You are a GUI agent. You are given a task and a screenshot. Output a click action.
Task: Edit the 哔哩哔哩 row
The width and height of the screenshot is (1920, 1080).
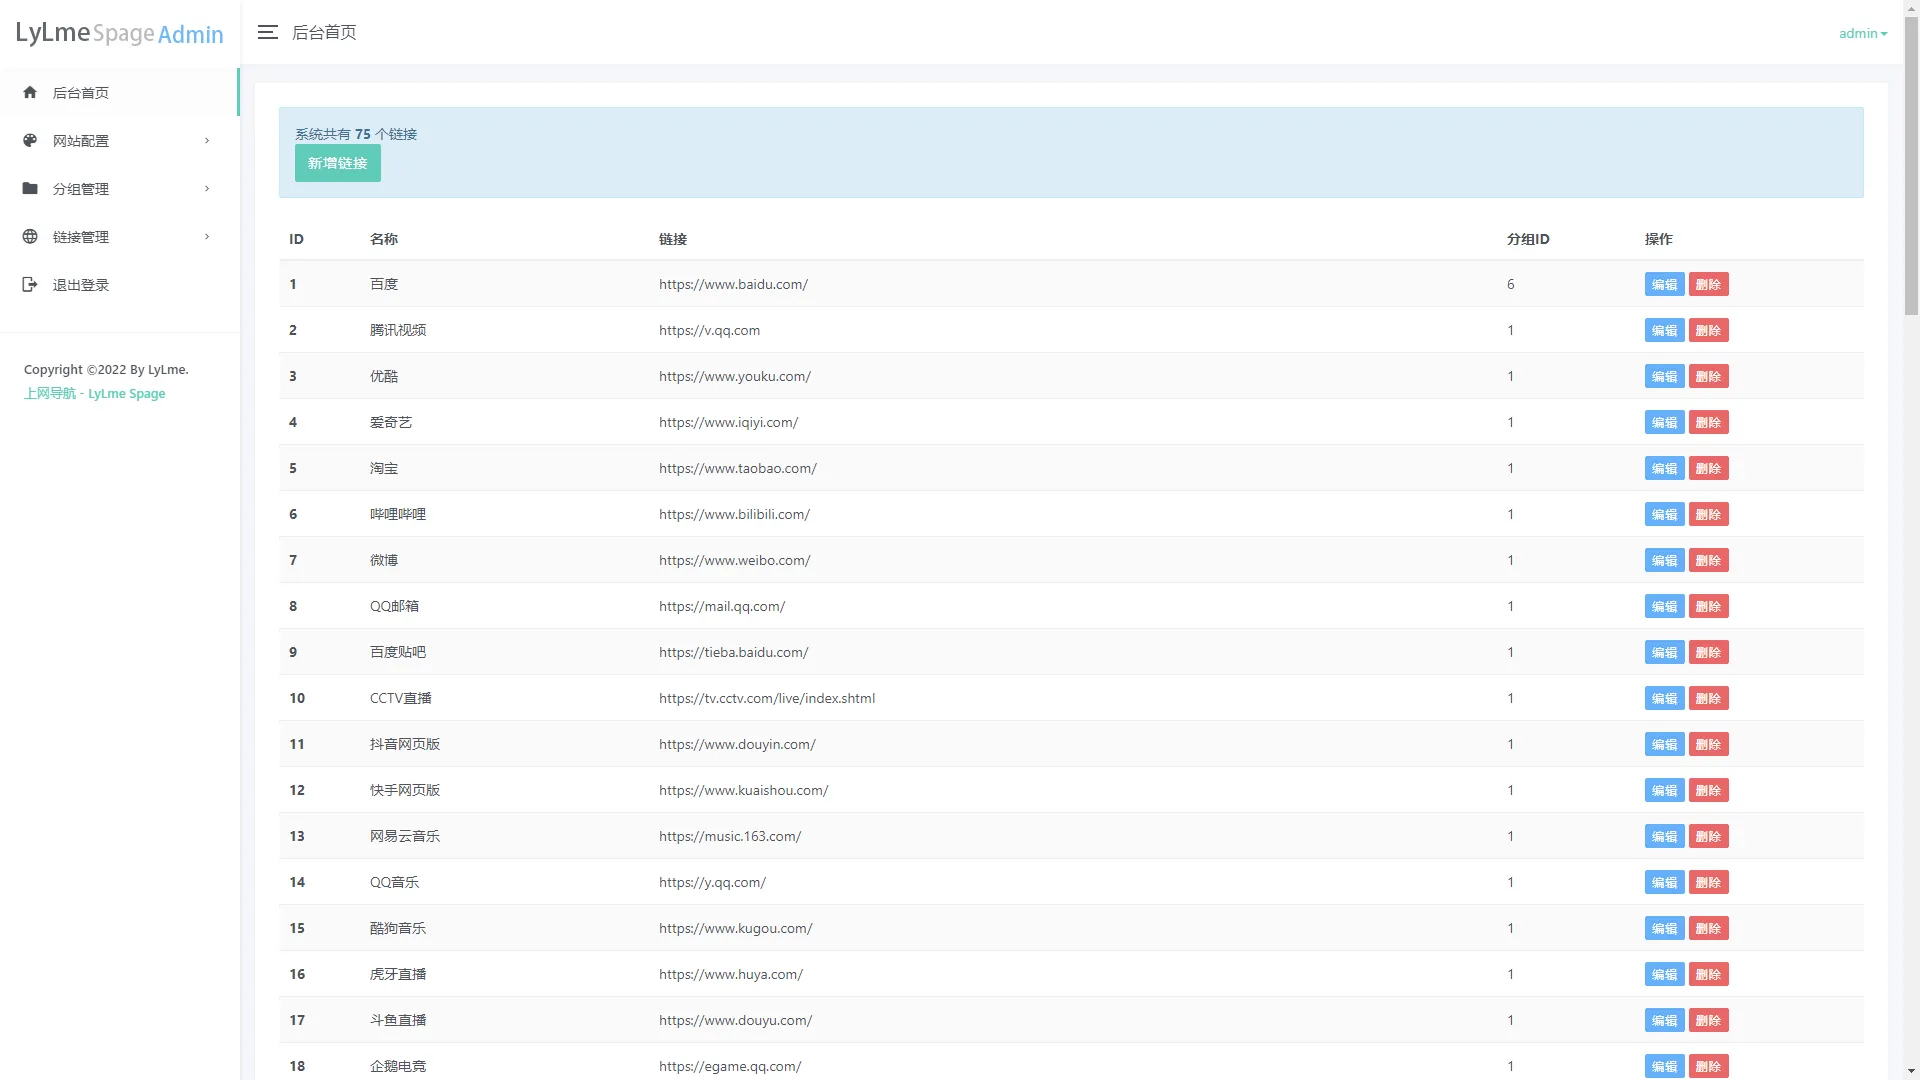(1664, 514)
